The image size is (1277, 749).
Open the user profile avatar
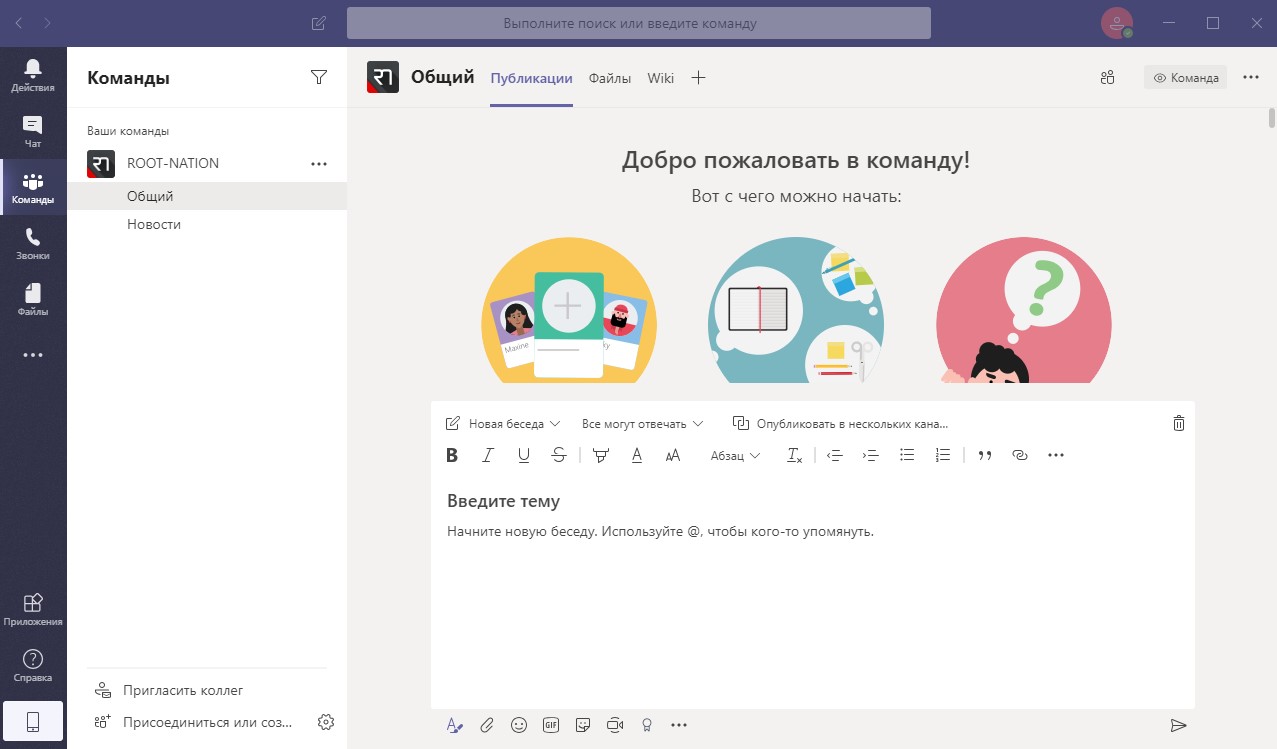(x=1117, y=23)
